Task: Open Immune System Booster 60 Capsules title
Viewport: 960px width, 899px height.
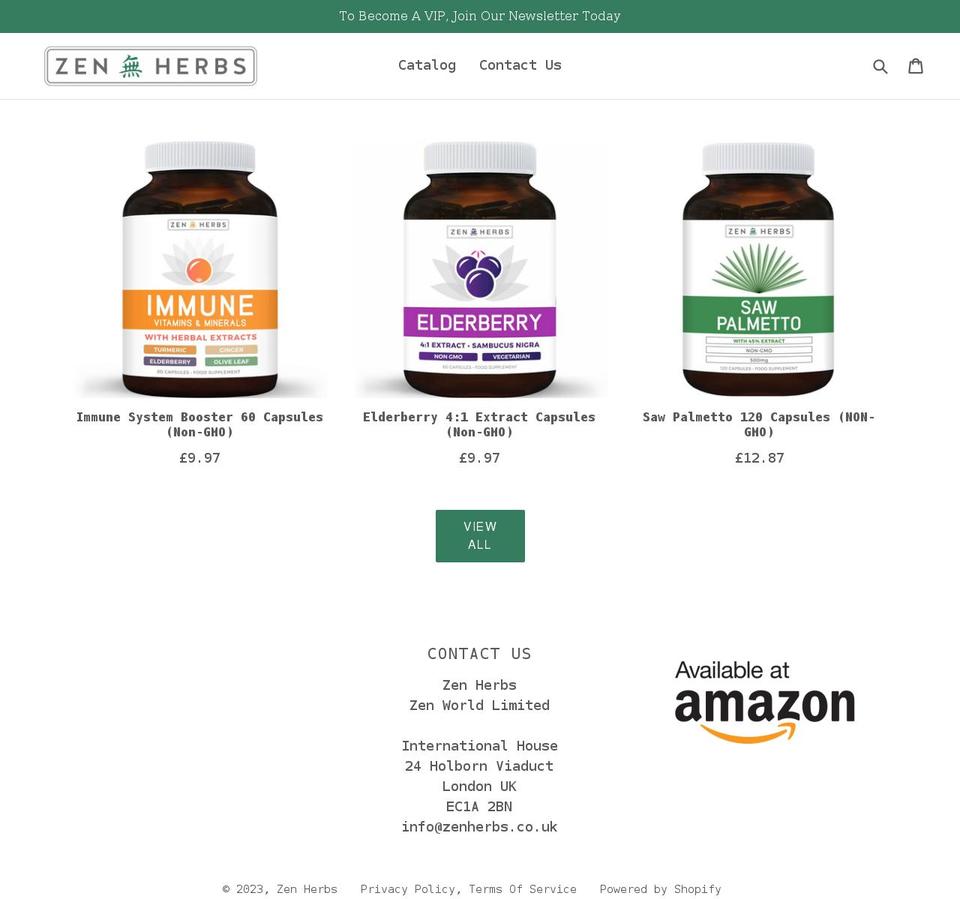Action: click(x=200, y=424)
